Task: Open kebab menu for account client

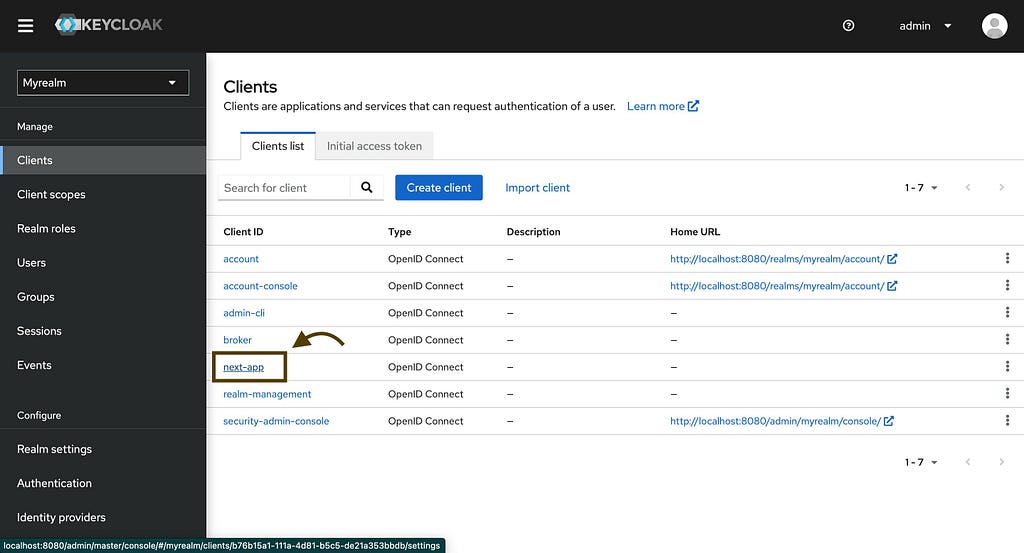Action: (x=1007, y=259)
